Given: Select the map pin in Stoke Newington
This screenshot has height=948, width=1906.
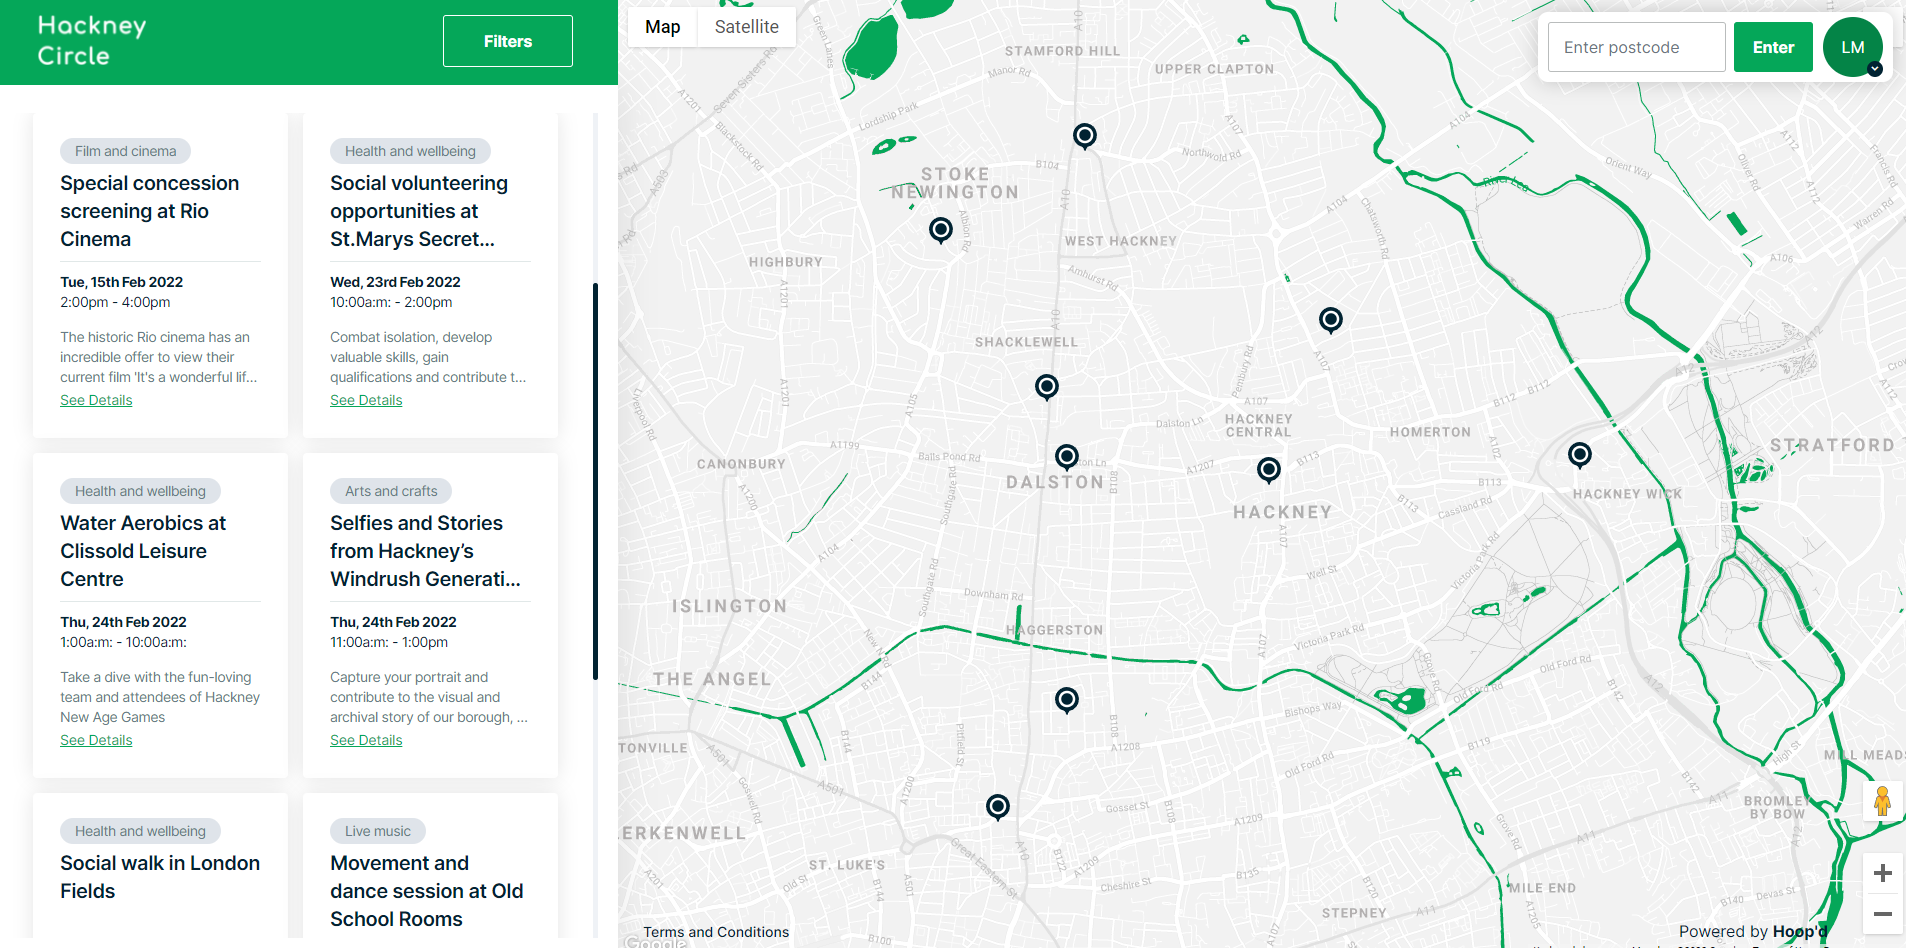Looking at the screenshot, I should [941, 230].
